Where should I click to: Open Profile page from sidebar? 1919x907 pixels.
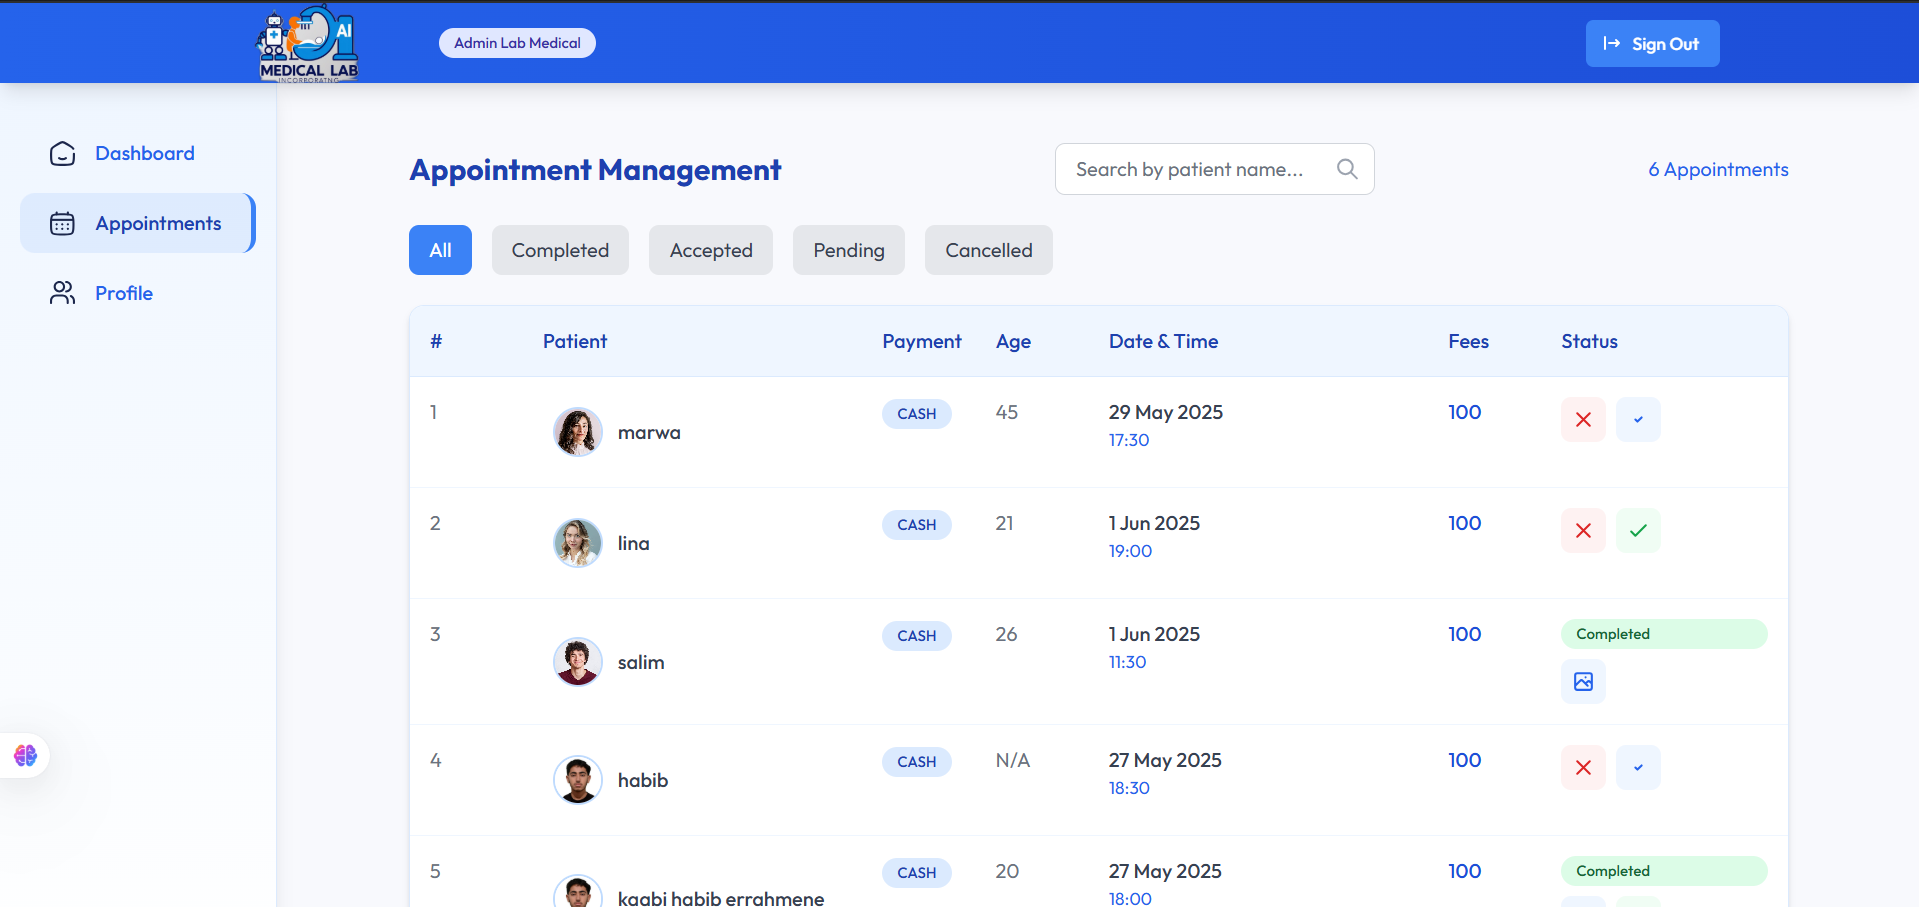click(x=123, y=293)
